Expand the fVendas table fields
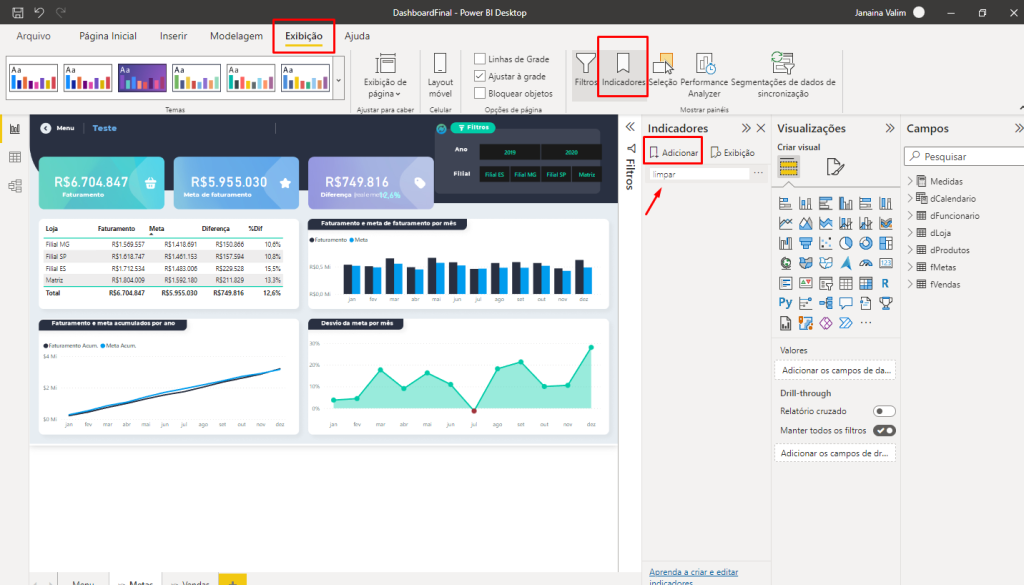This screenshot has width=1024, height=585. click(911, 284)
